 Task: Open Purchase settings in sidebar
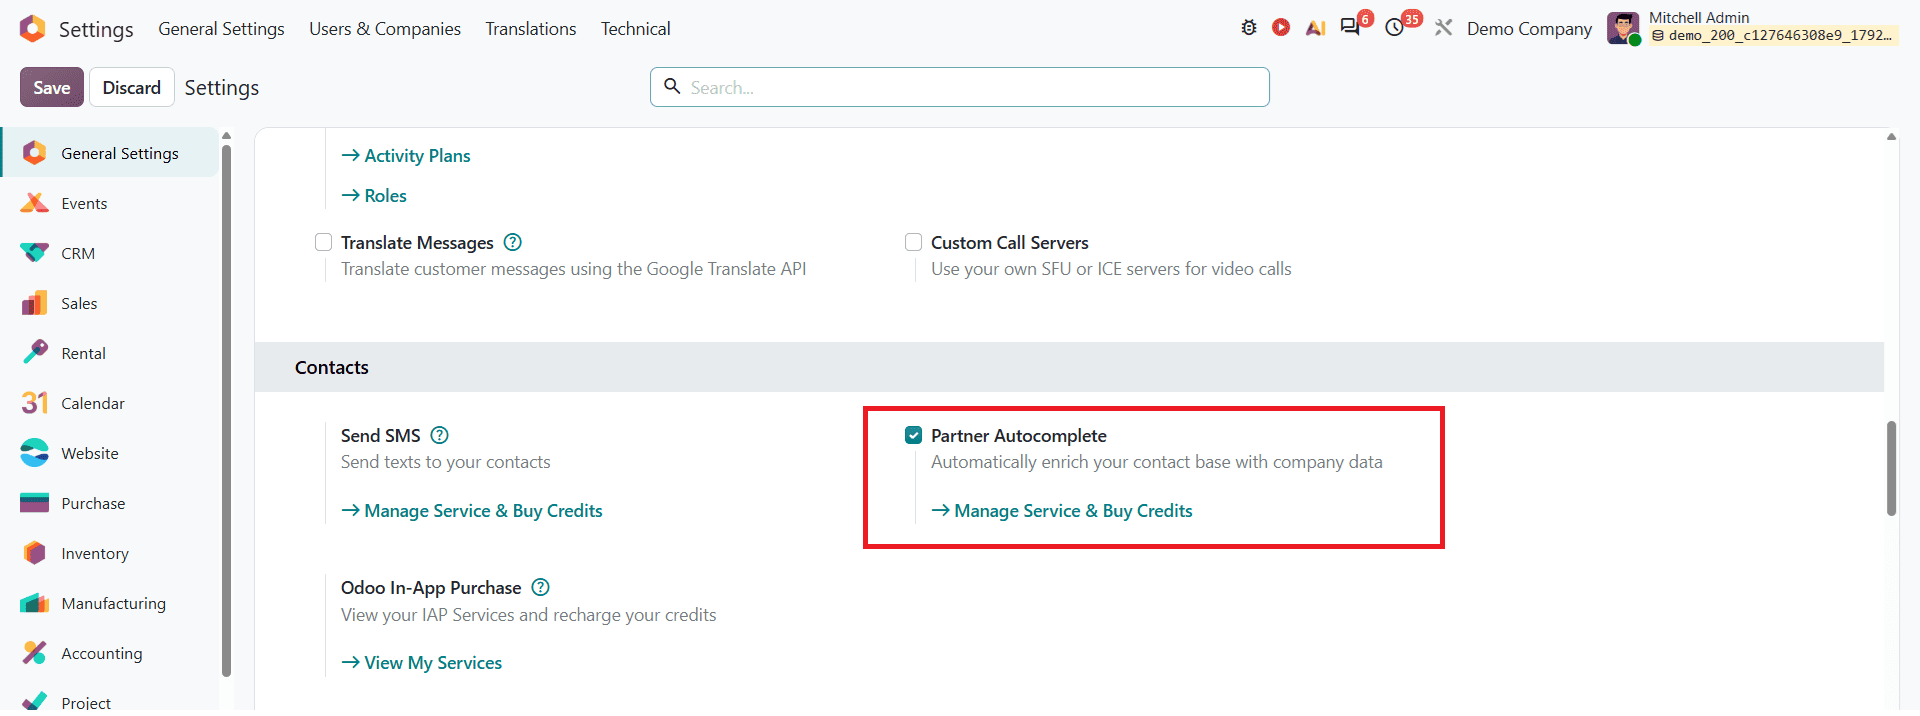110,503
